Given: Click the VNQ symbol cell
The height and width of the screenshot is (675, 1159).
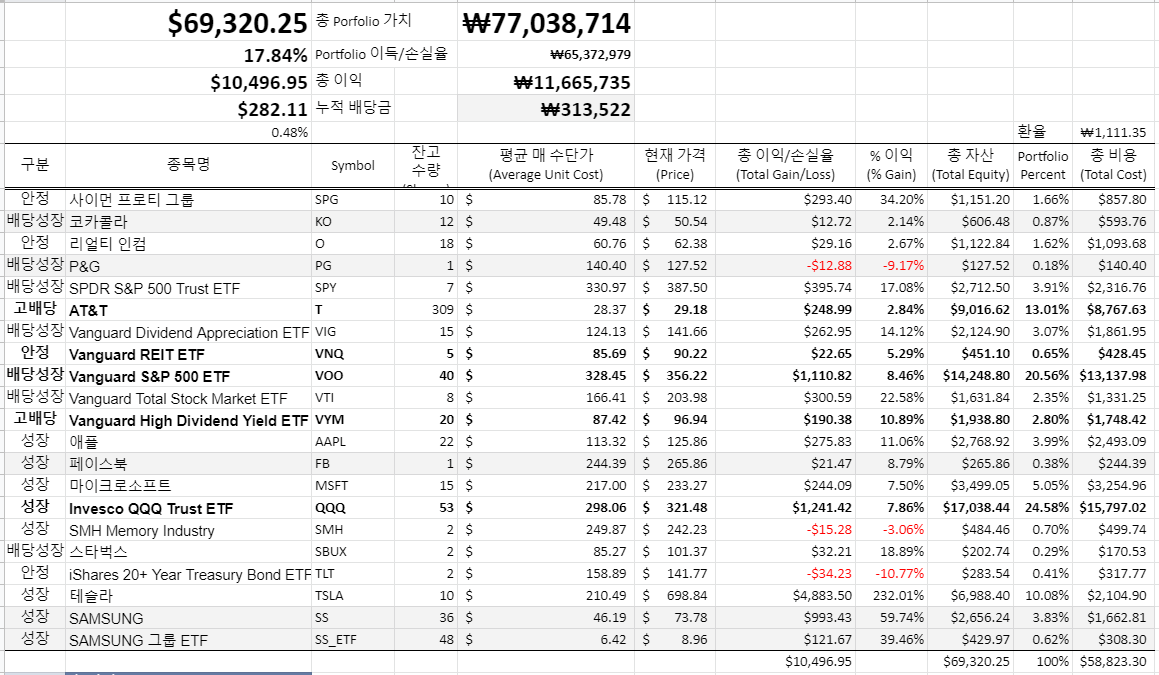Looking at the screenshot, I should [x=353, y=353].
